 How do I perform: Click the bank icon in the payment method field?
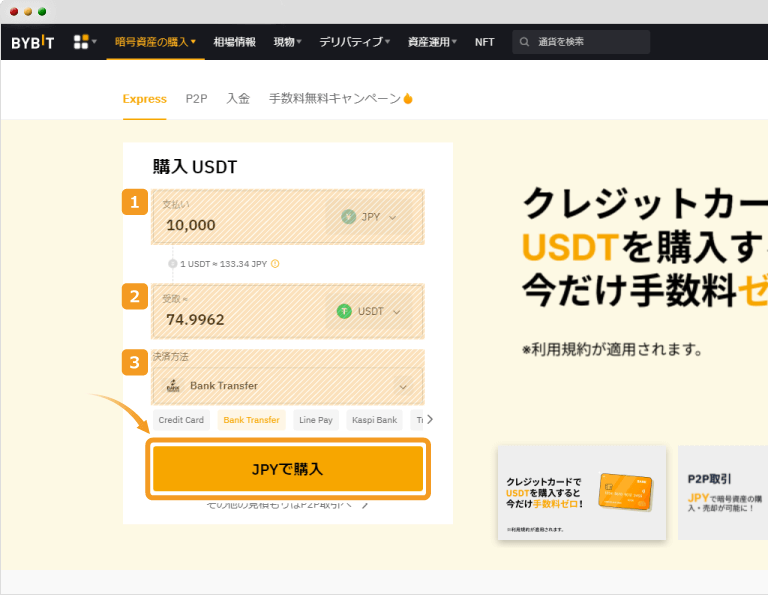(173, 386)
